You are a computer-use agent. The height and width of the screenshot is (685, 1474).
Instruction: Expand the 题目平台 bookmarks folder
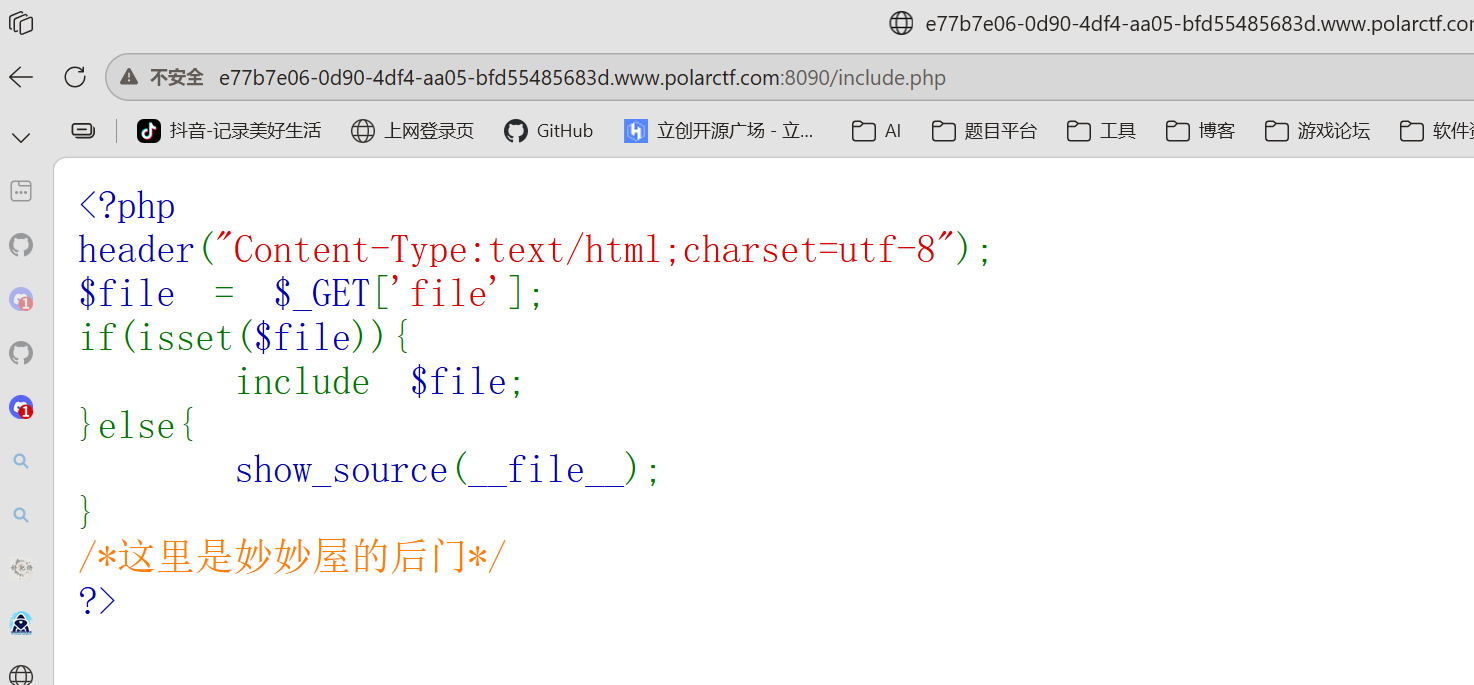coord(984,130)
